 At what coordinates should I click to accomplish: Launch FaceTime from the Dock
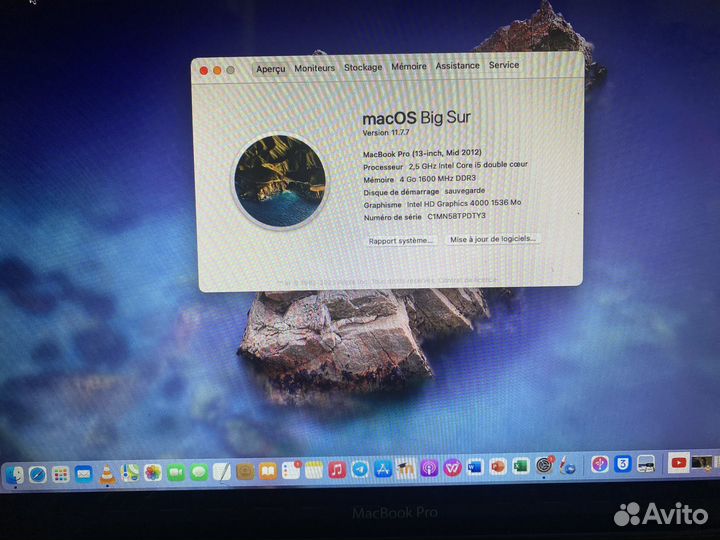tap(176, 472)
